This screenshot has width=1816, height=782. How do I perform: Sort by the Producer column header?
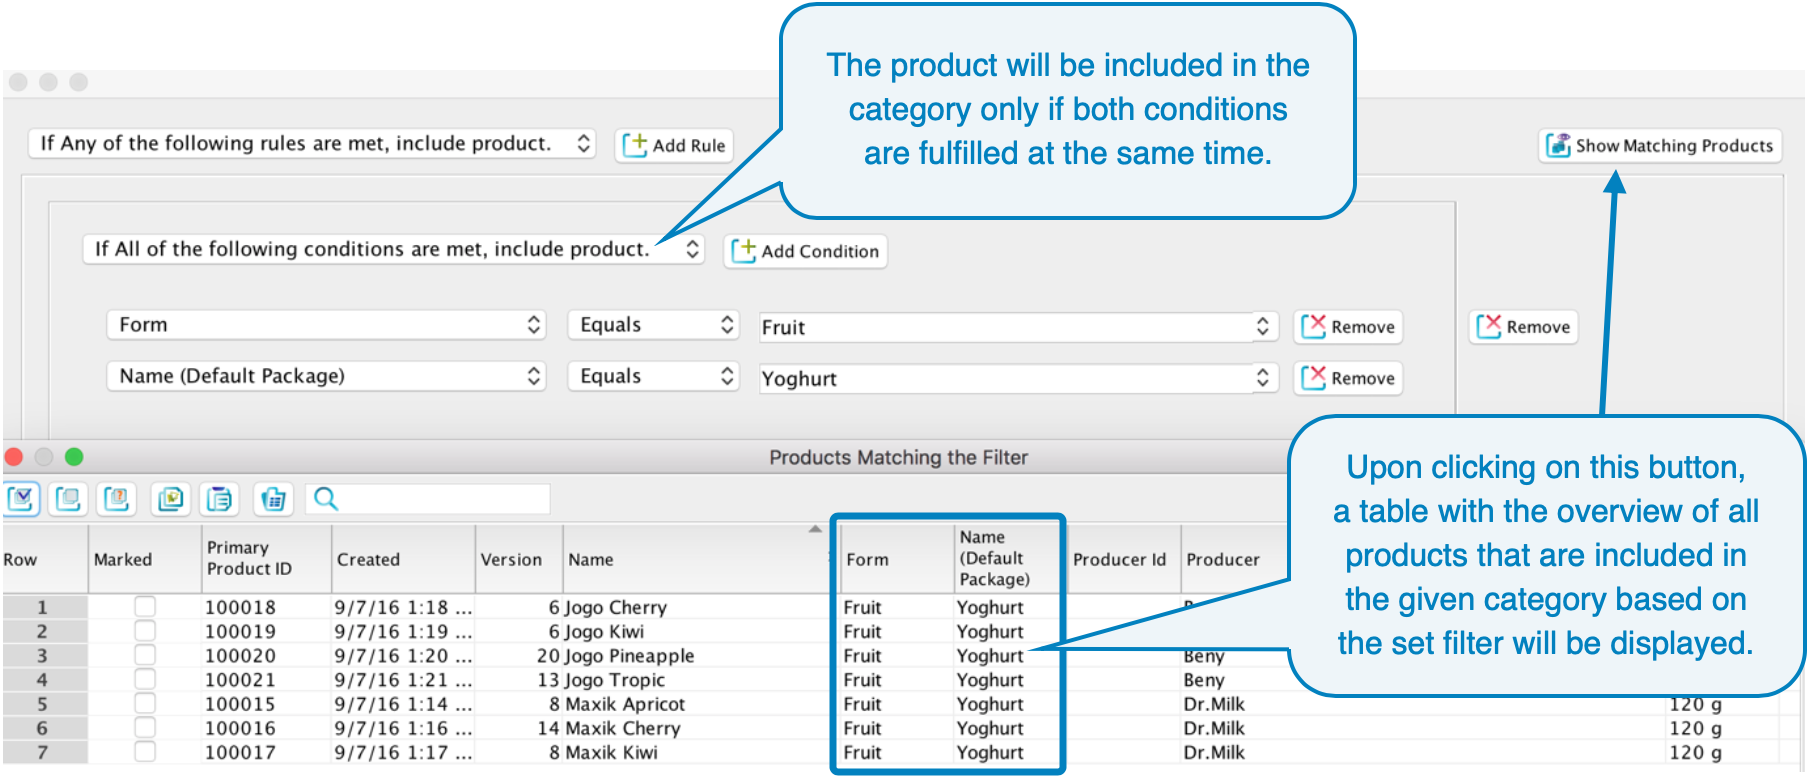1235,559
